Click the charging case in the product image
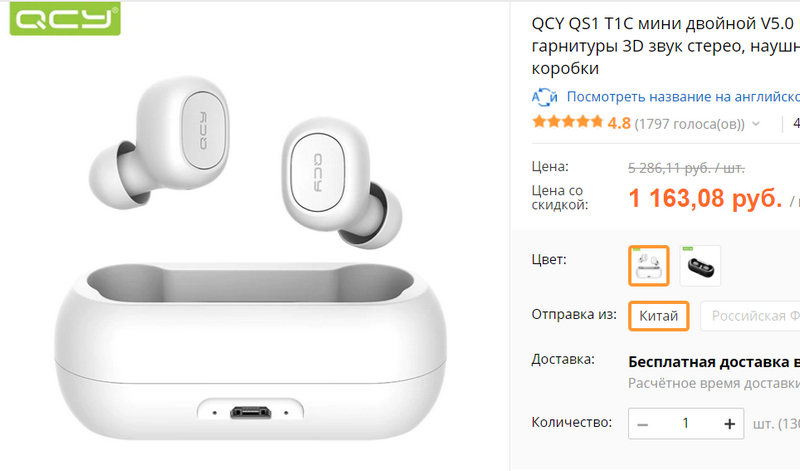 point(251,351)
